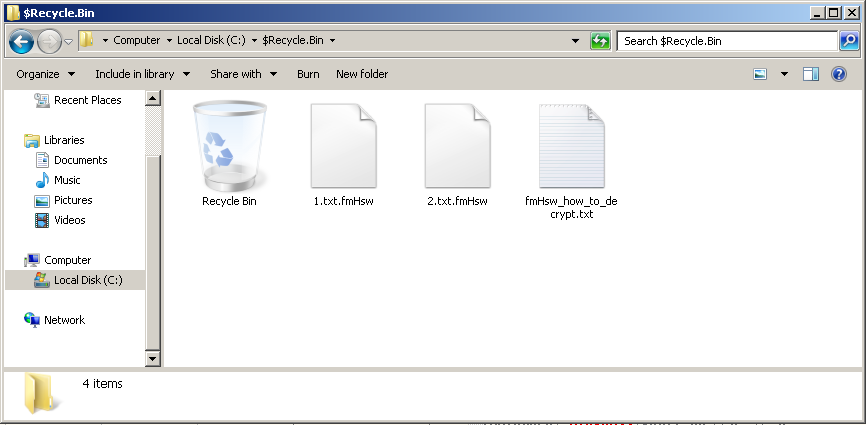Click inside the Search $Recycle.Bin field
Viewport: 866px width, 425px height.
pos(725,41)
